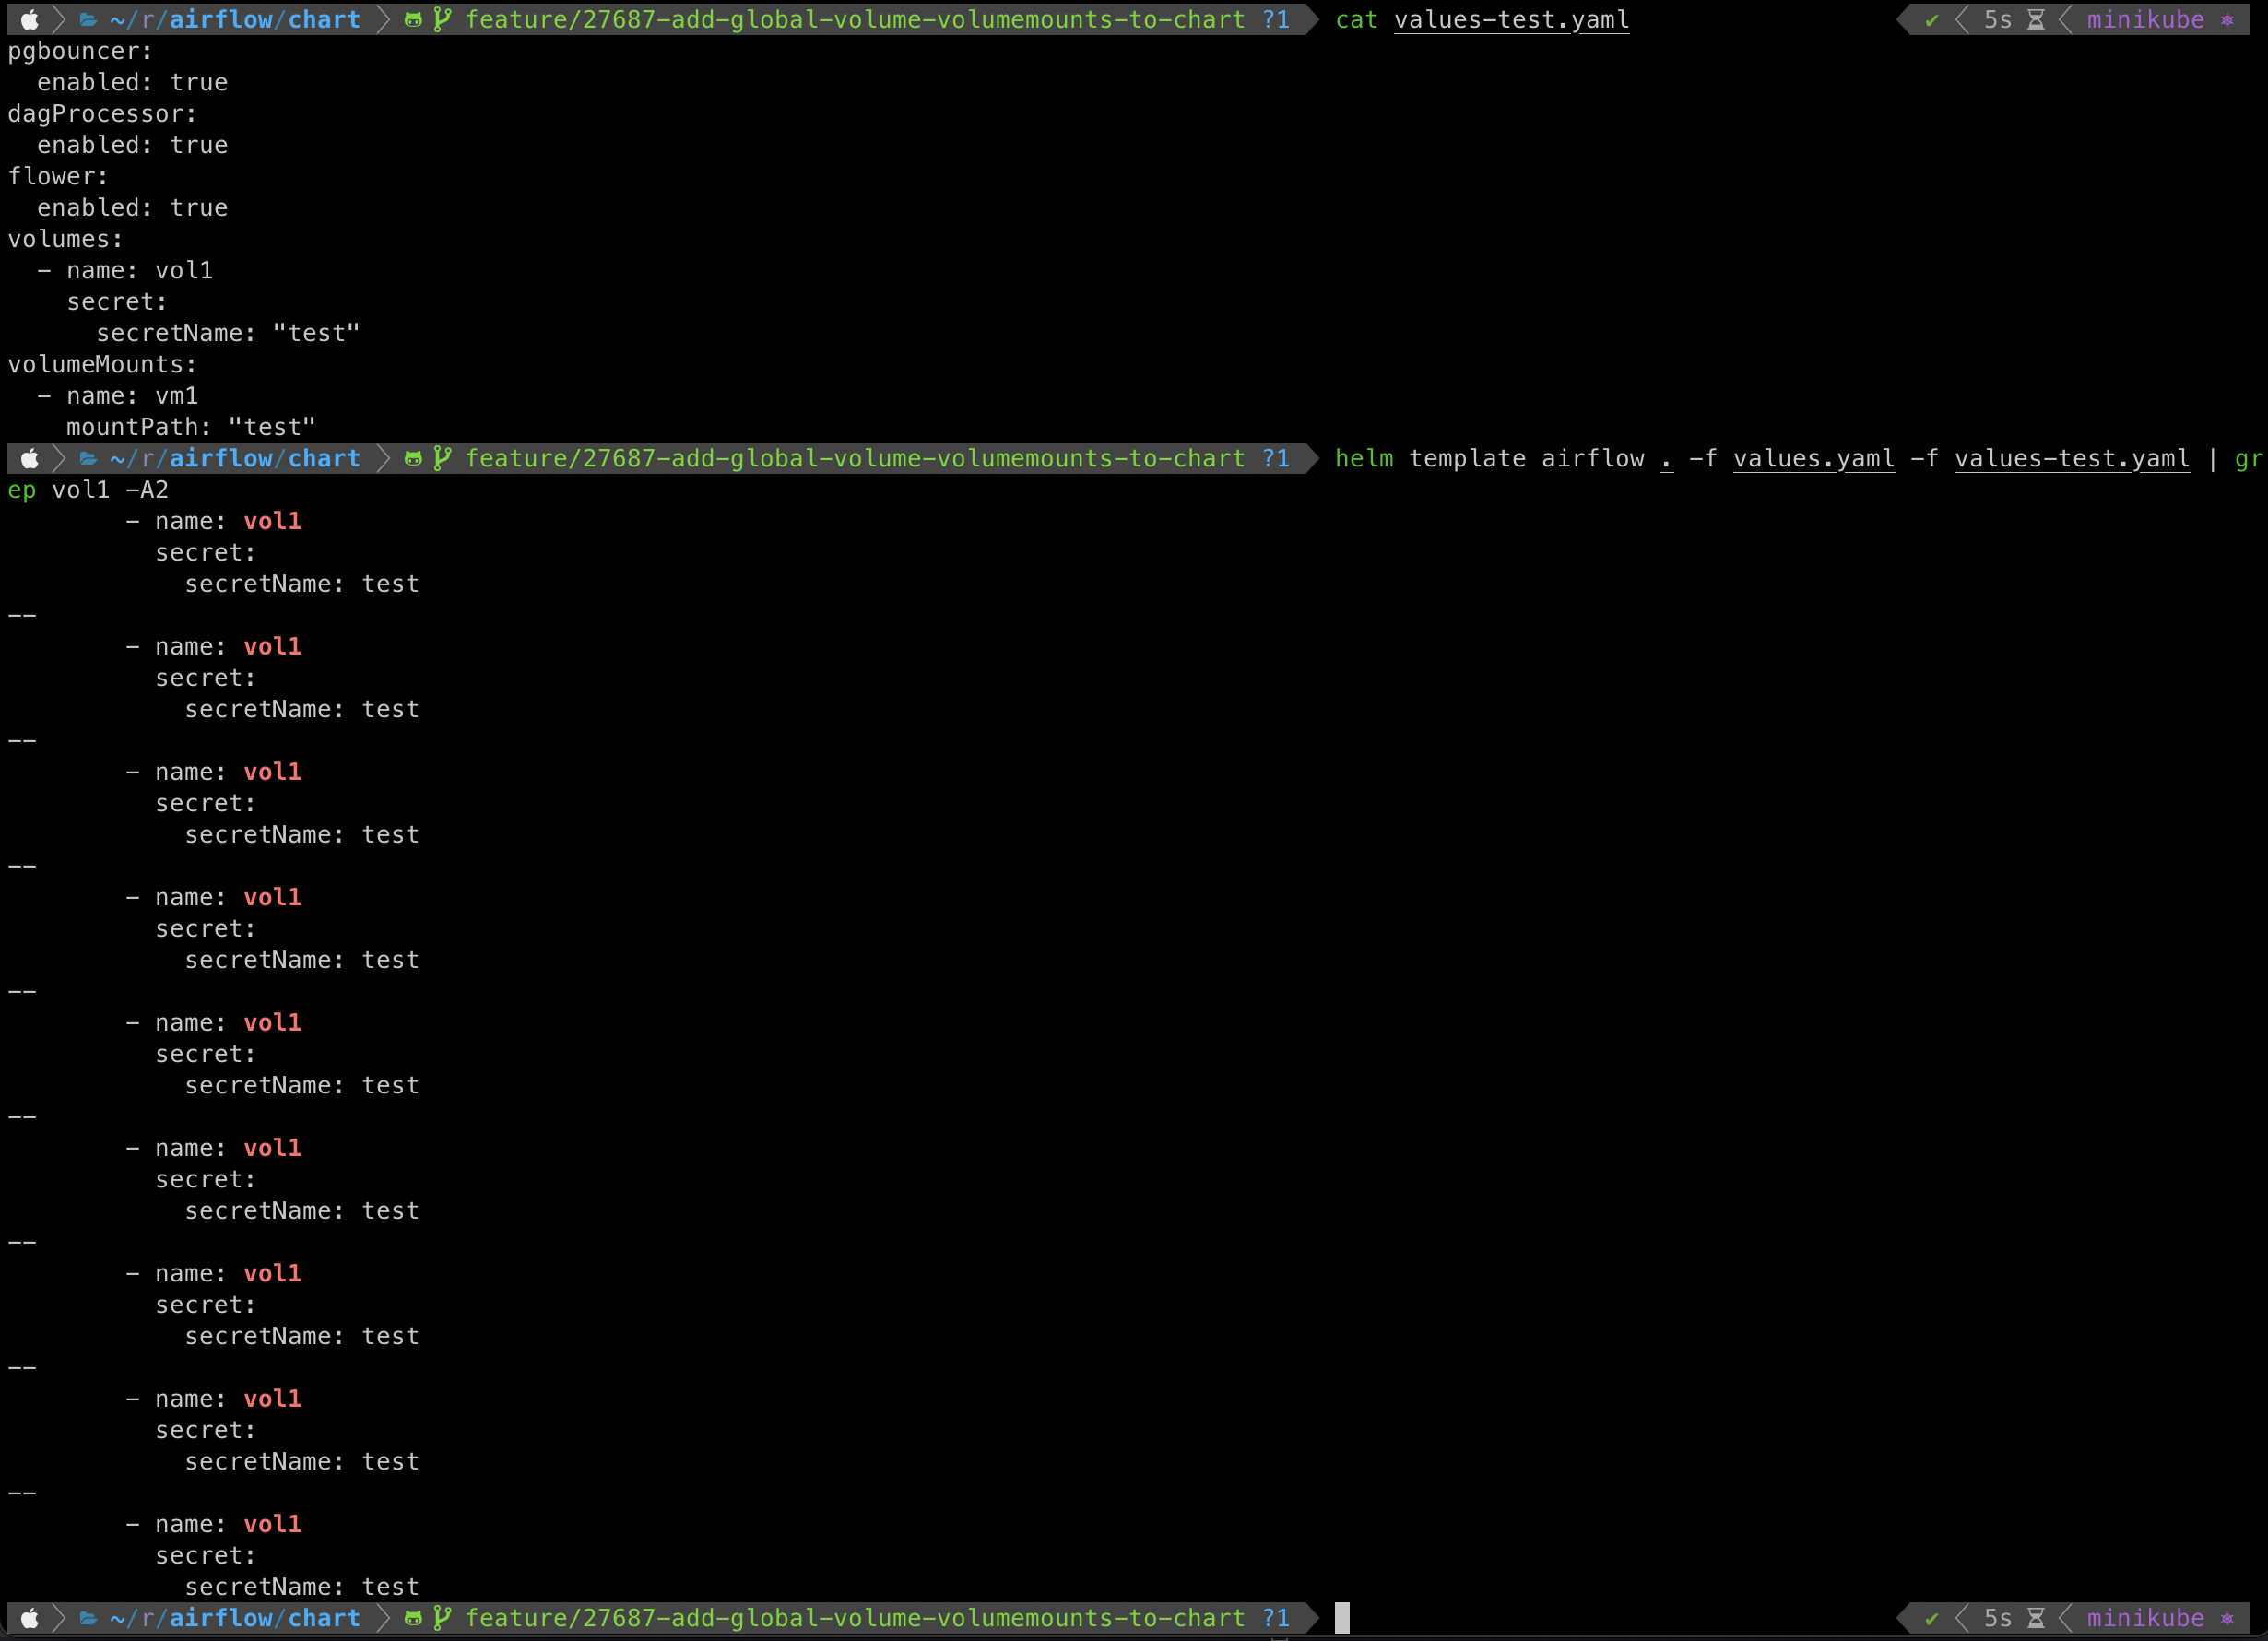Image resolution: width=2268 pixels, height=1641 pixels.
Task: Place the cursor at the bottom prompt's input block
Action: [x=1342, y=1618]
